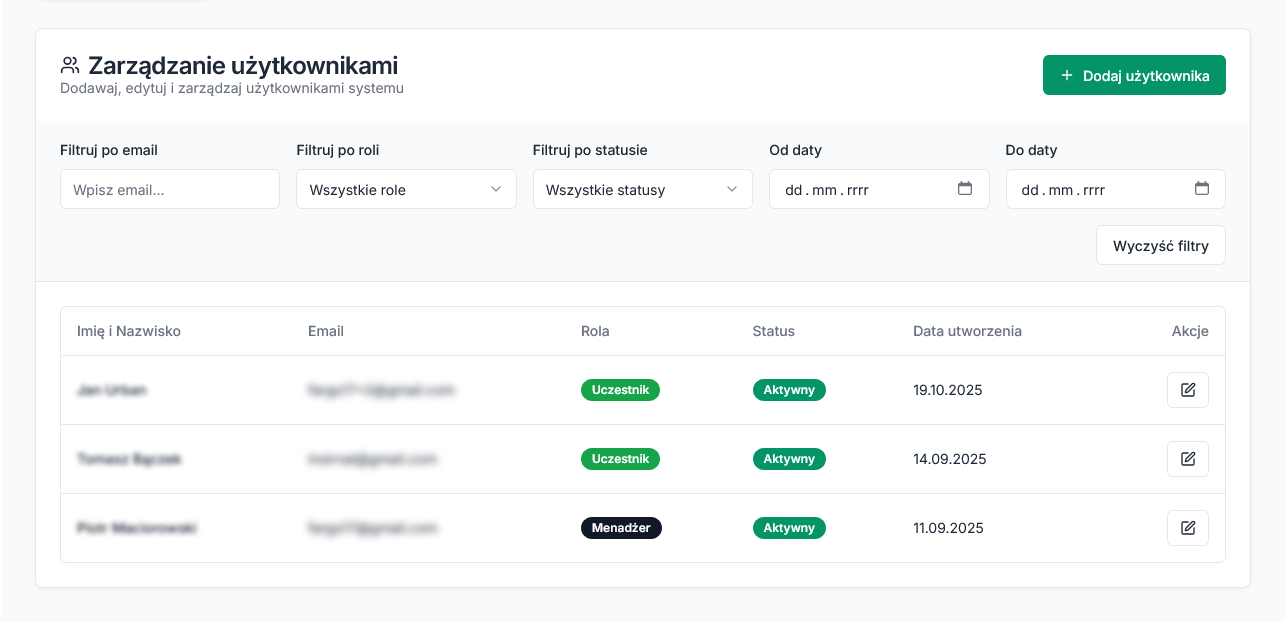Click edit icon for Tomasz Bączek row
Screen dimensions: 1285x622
(1187, 459)
